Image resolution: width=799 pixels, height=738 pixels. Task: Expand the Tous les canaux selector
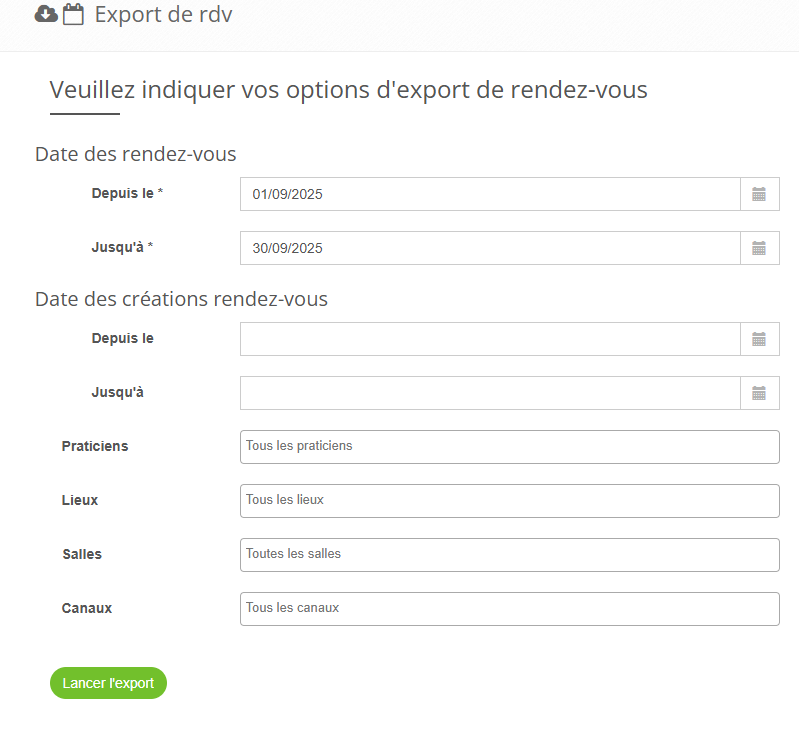[509, 609]
